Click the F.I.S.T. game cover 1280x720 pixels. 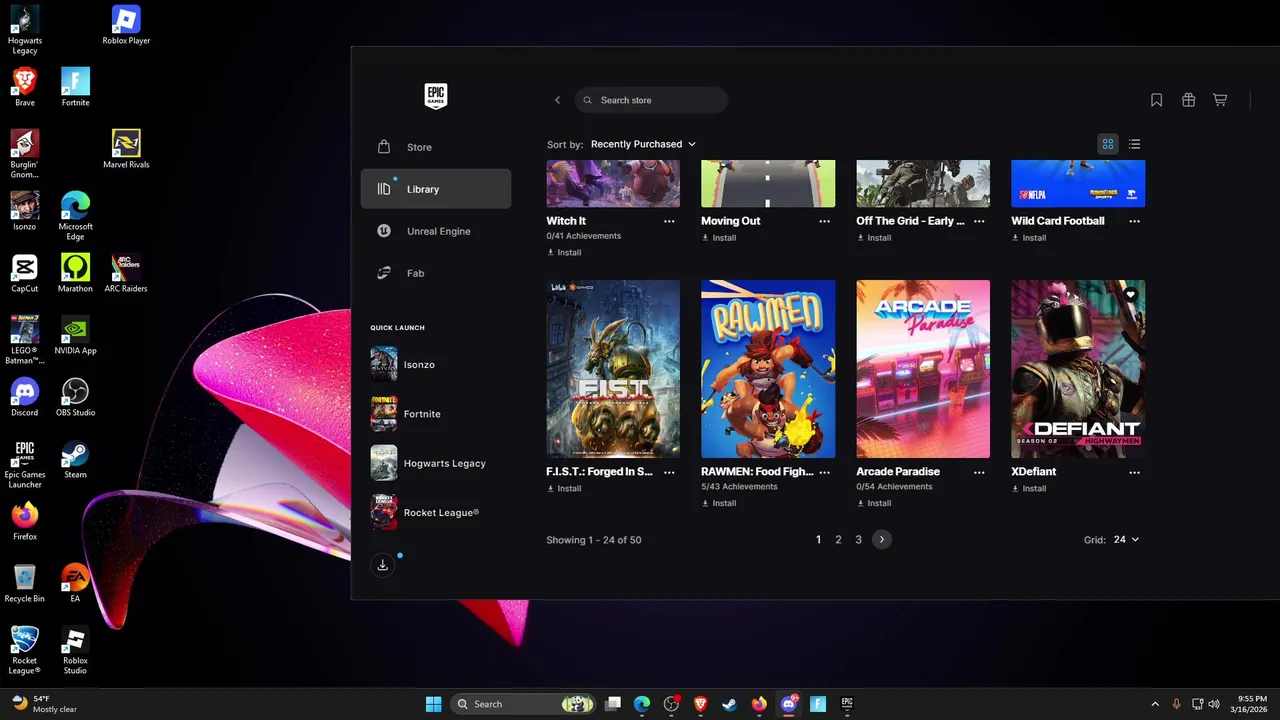point(613,369)
